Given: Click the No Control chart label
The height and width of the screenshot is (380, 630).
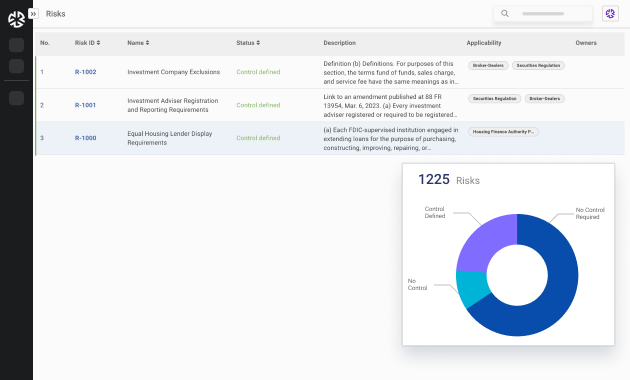Looking at the screenshot, I should pos(417,284).
